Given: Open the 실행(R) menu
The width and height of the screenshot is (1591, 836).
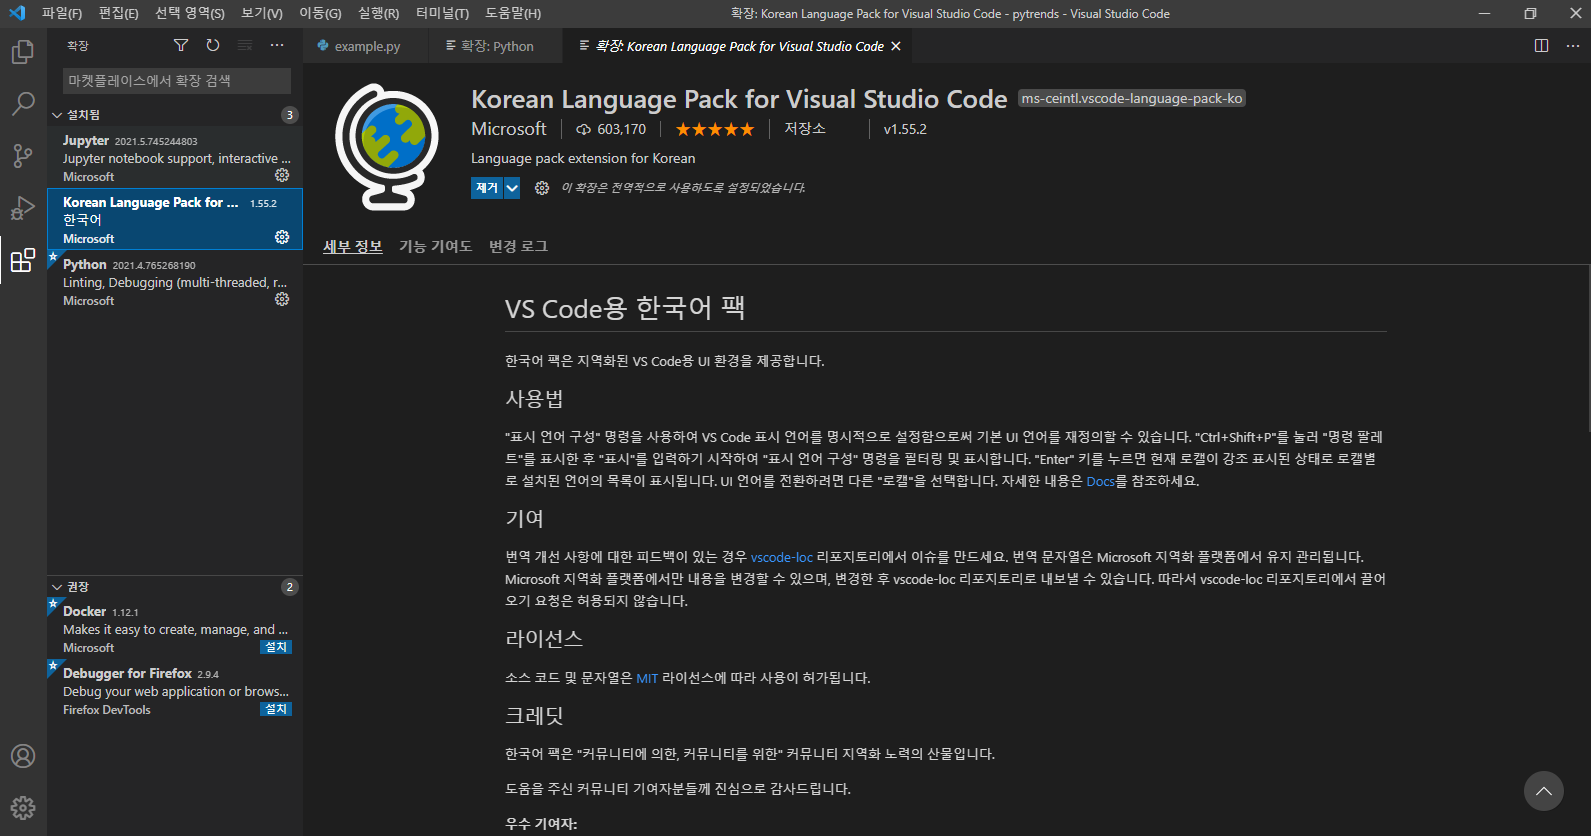Looking at the screenshot, I should 379,13.
